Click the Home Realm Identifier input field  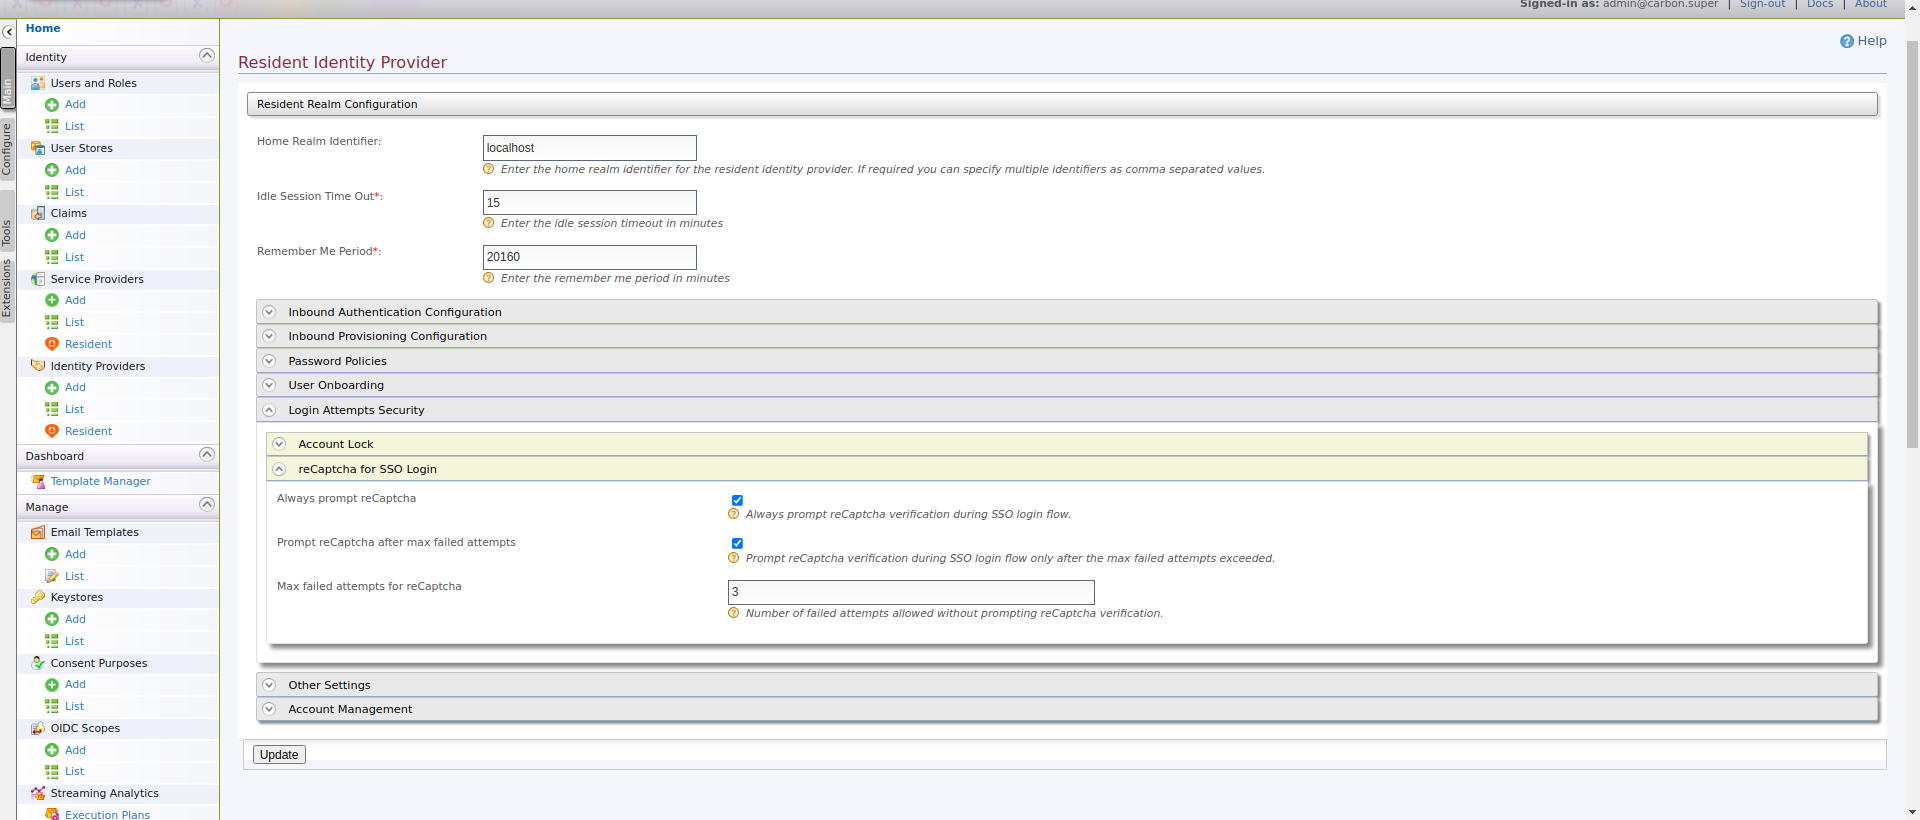590,148
